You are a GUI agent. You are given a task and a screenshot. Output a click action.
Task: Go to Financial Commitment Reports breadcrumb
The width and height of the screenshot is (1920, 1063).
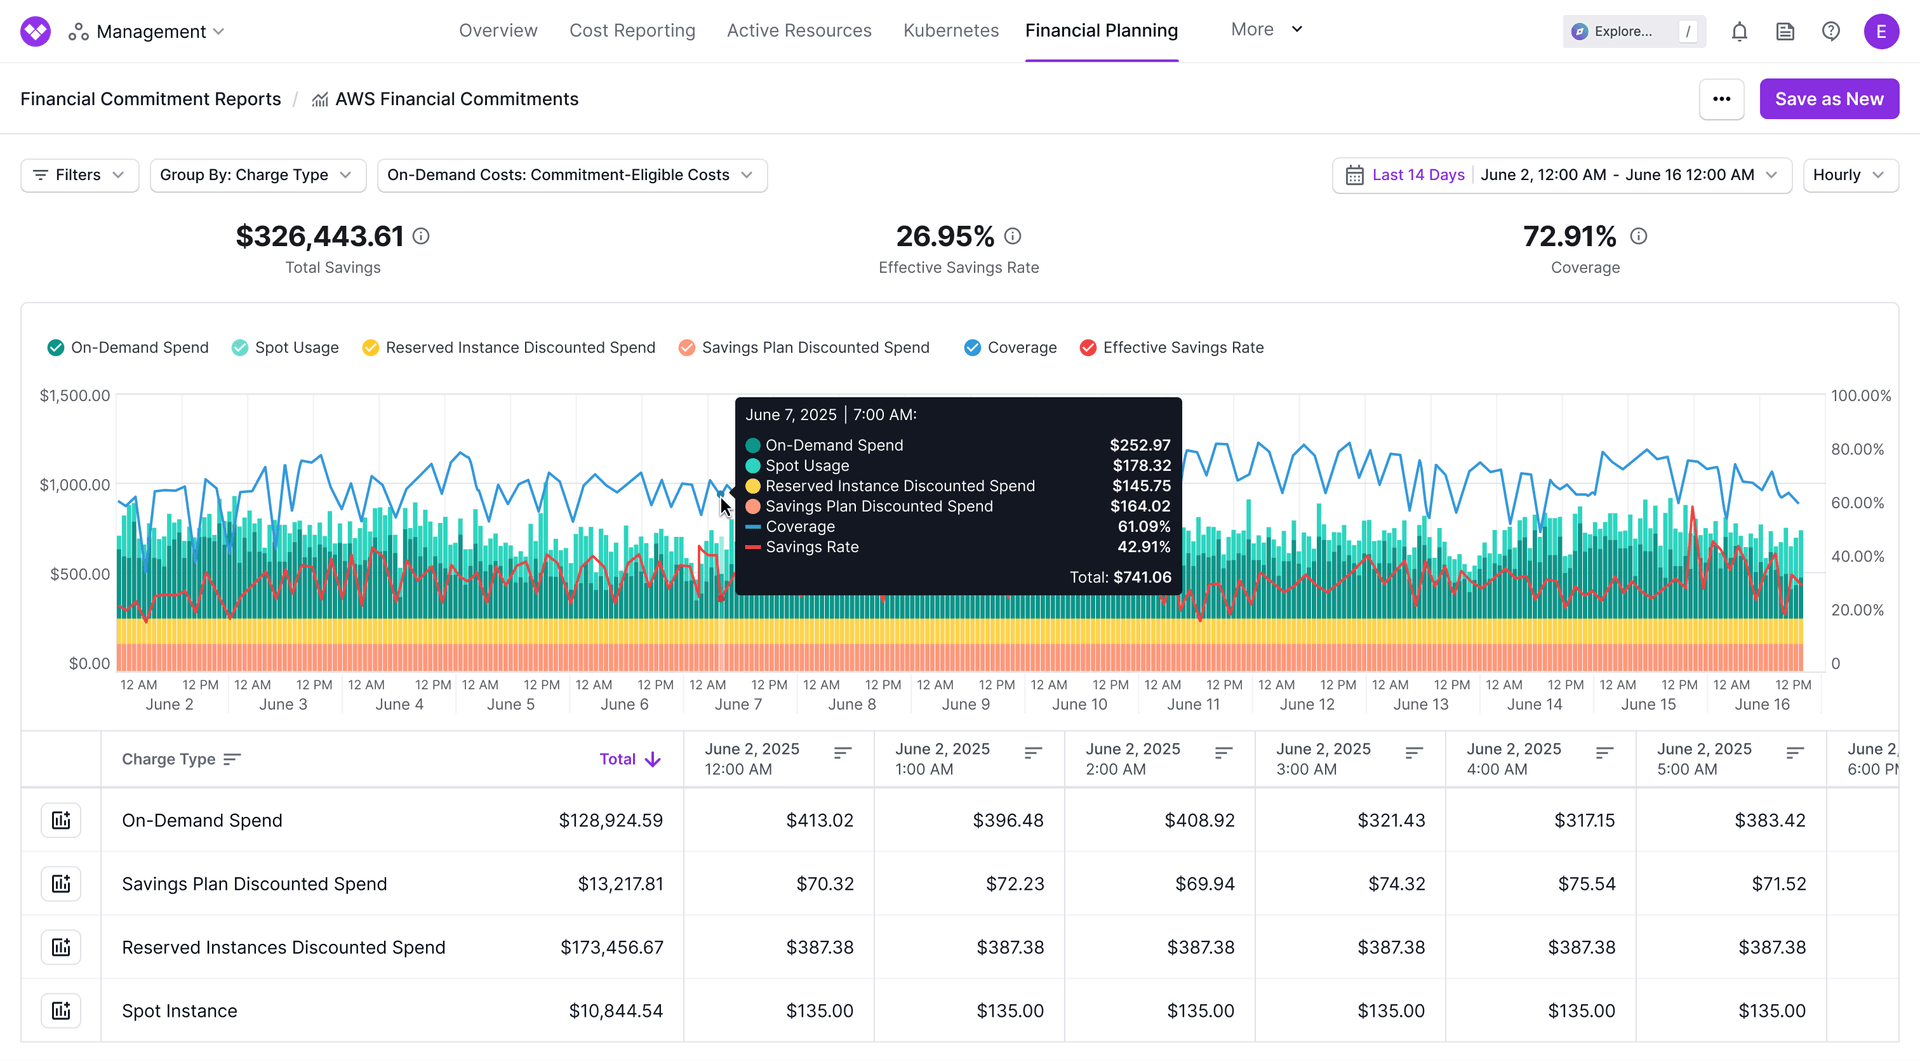tap(151, 99)
